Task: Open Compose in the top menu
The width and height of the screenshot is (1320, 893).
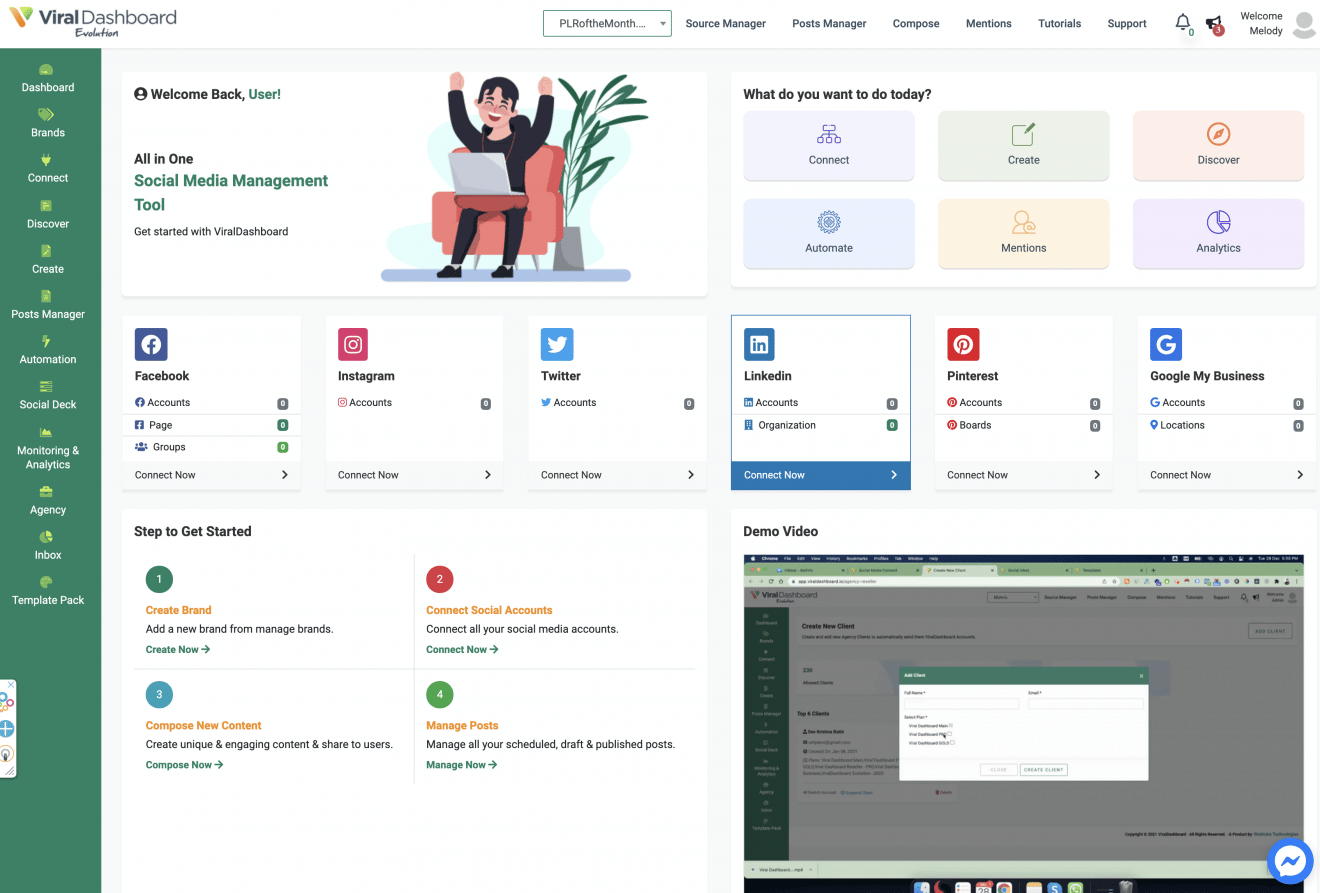Action: 916,23
